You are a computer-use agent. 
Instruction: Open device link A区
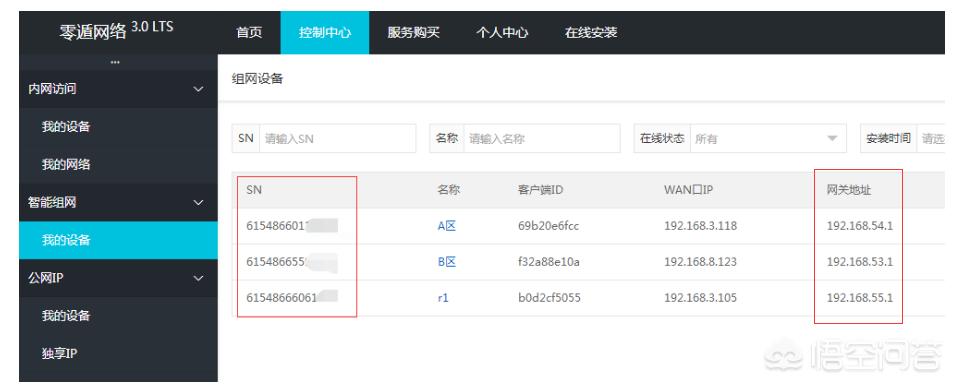pyautogui.click(x=446, y=226)
